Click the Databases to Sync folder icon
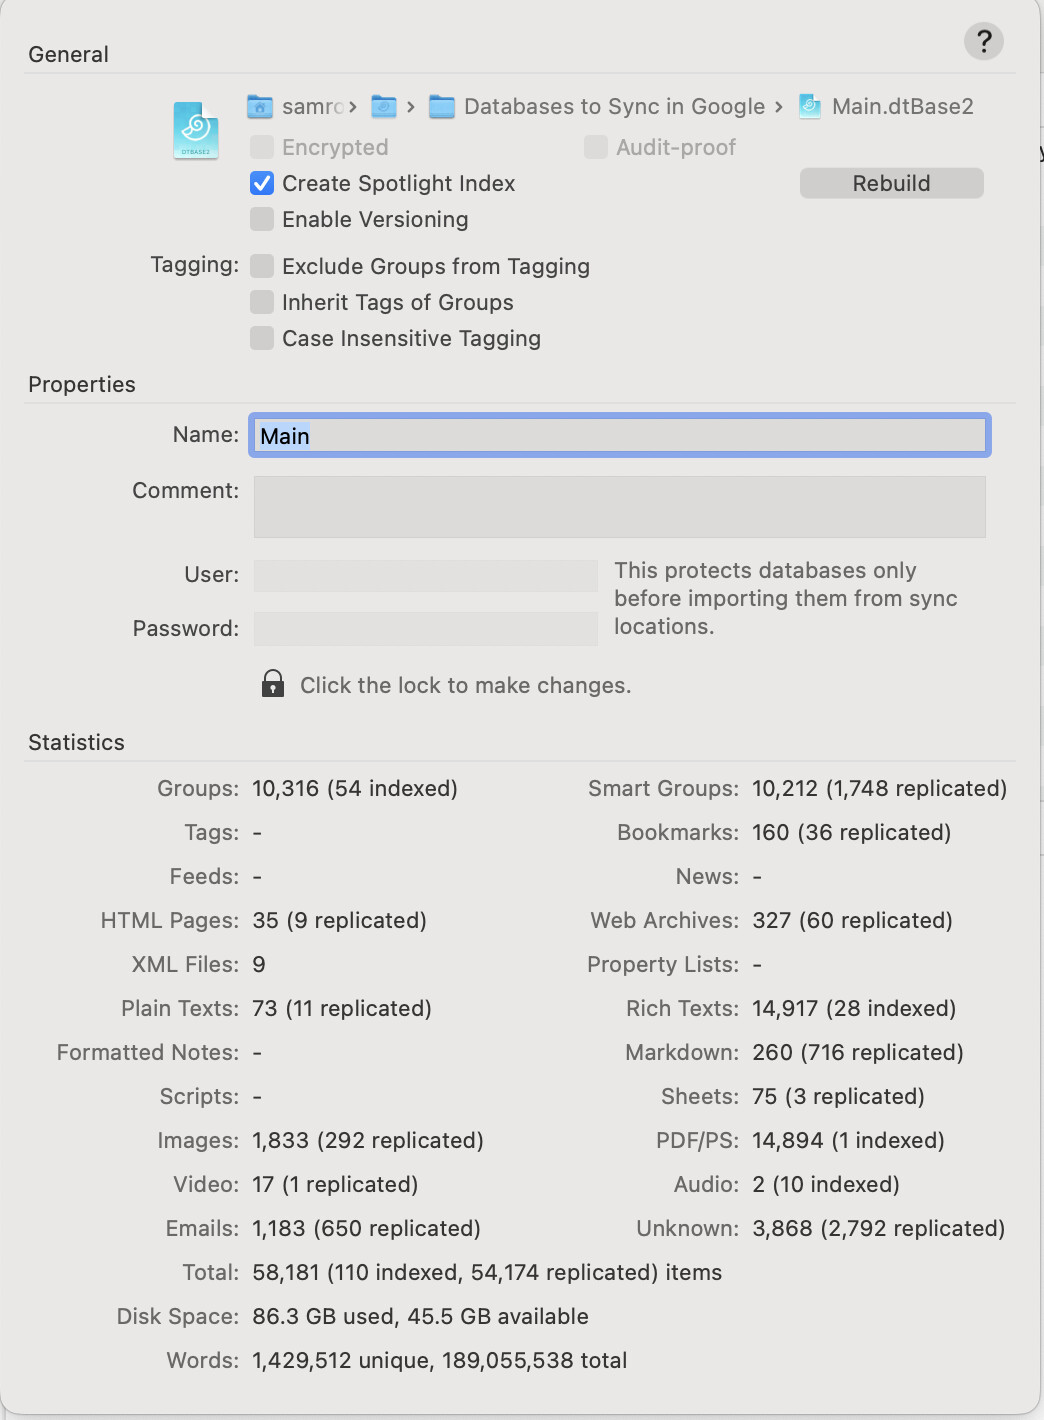The image size is (1044, 1420). point(442,107)
